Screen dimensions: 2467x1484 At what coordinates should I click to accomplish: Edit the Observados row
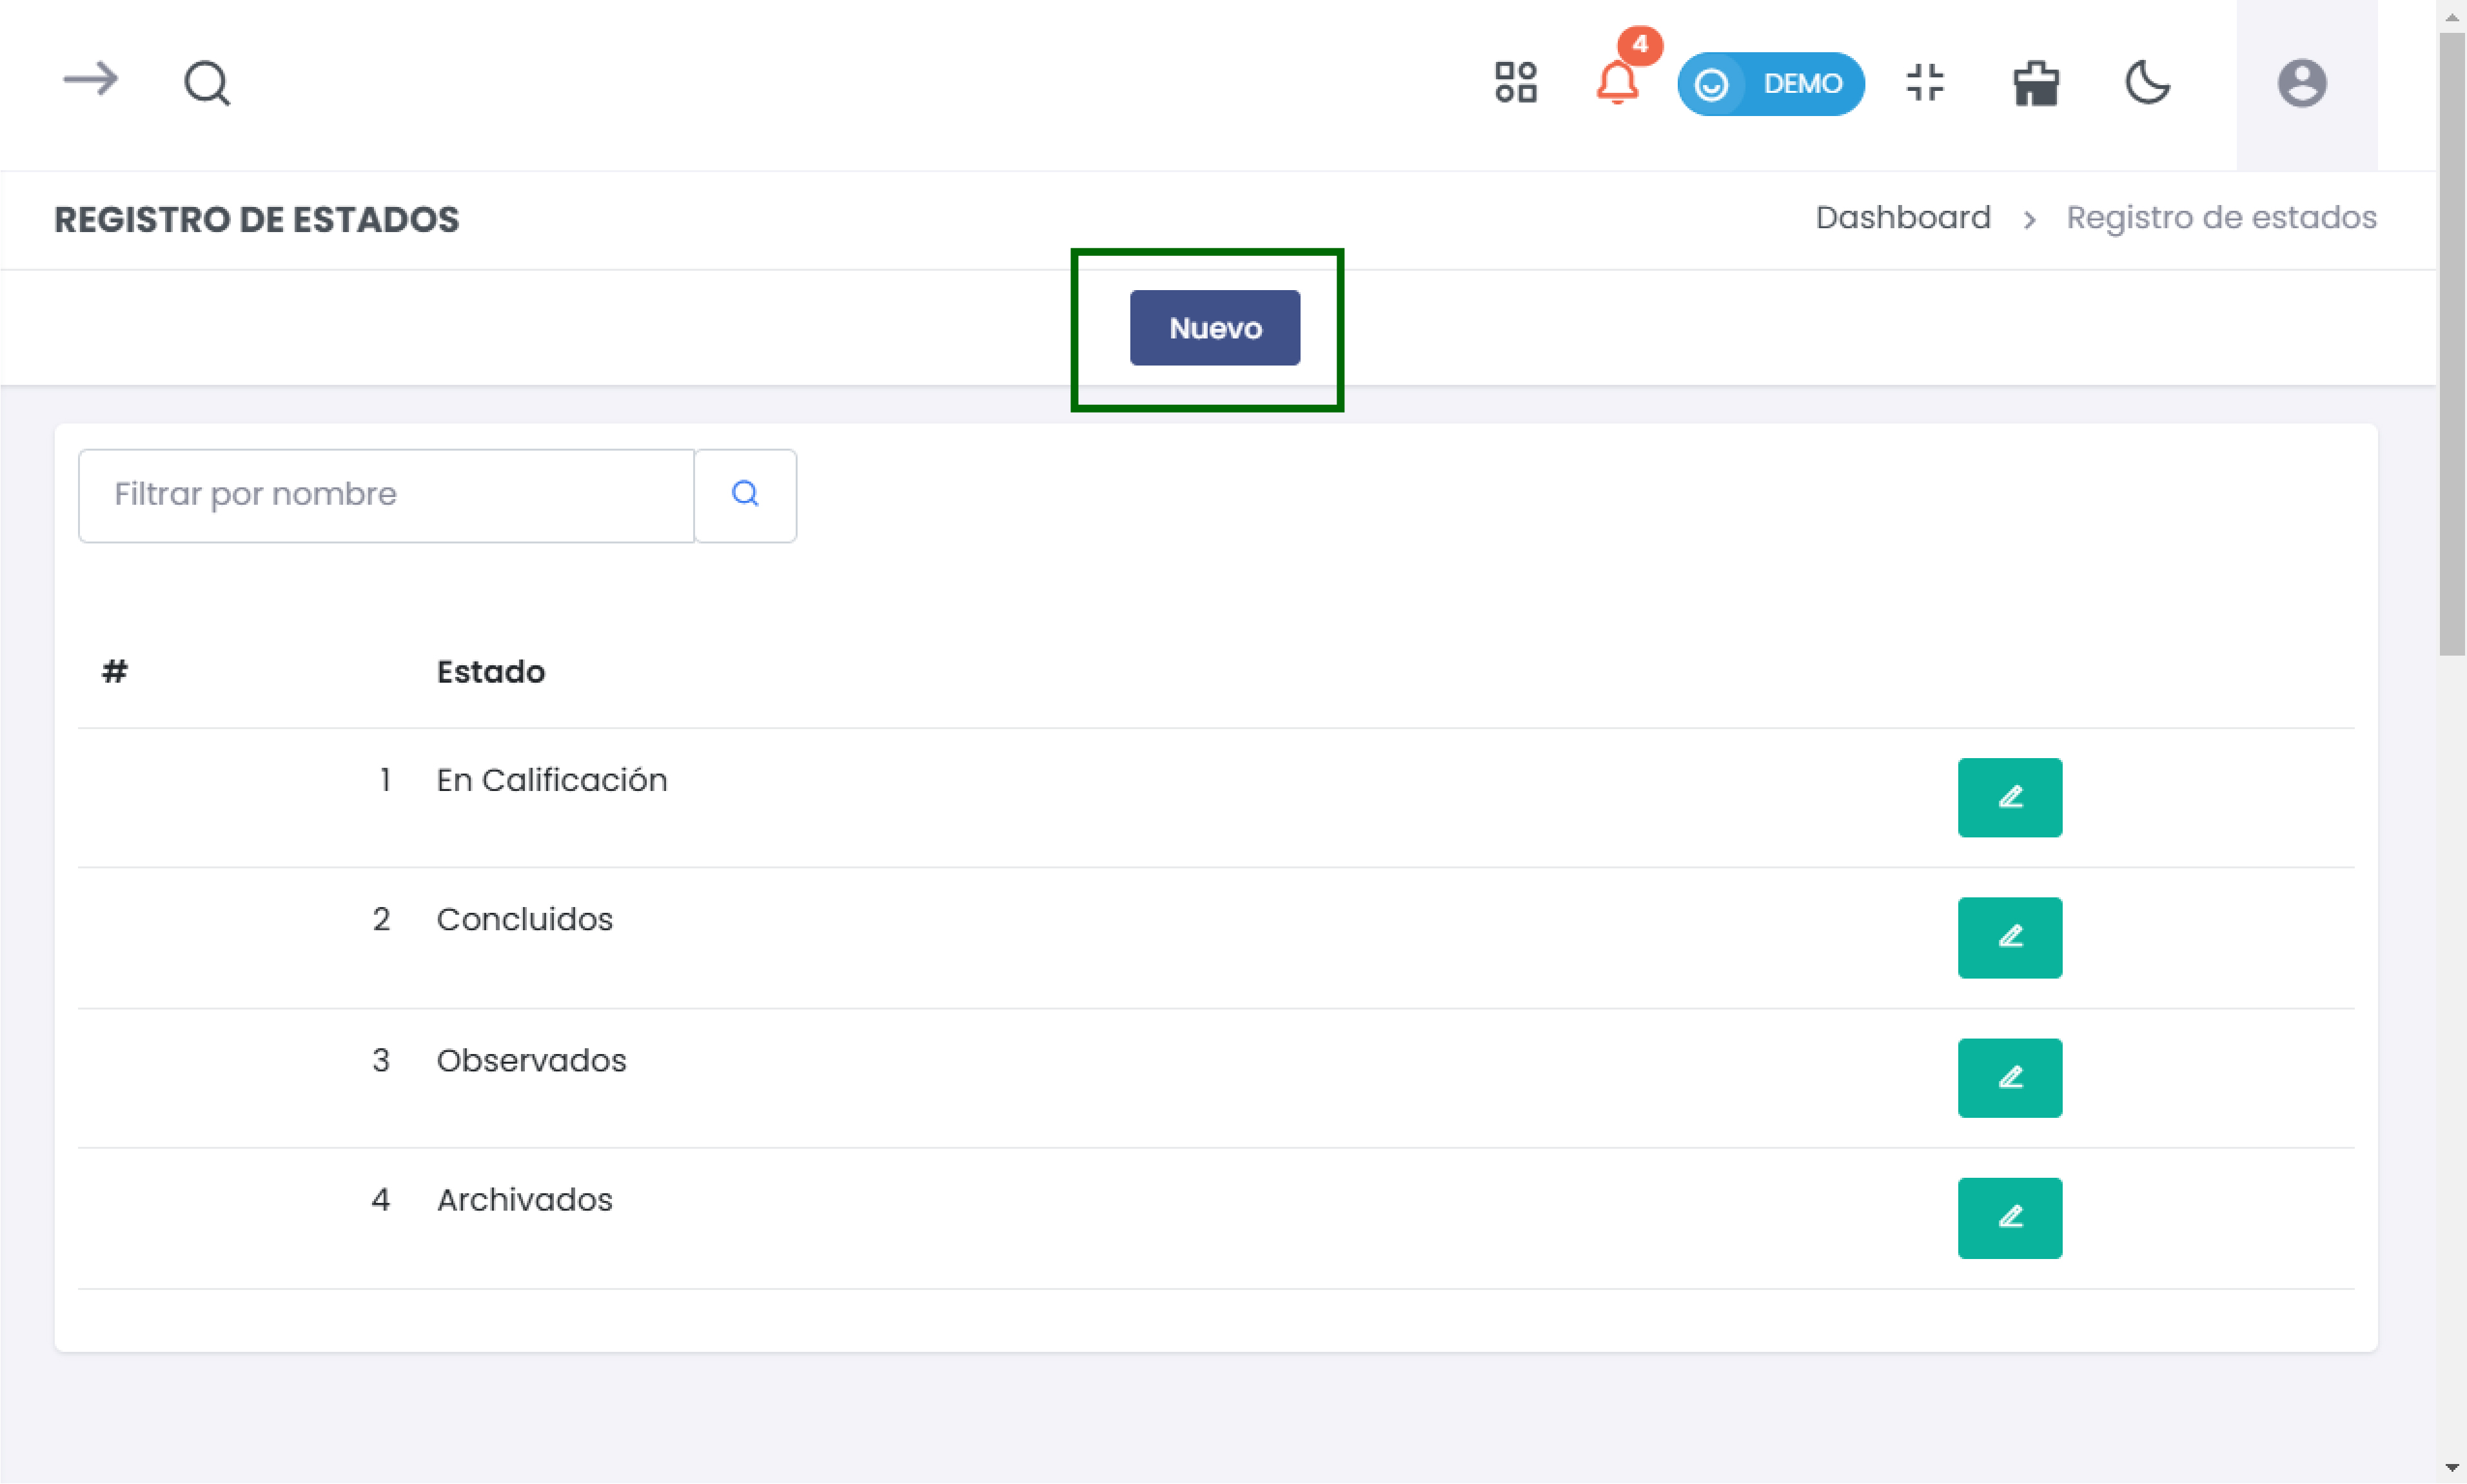[x=2009, y=1077]
